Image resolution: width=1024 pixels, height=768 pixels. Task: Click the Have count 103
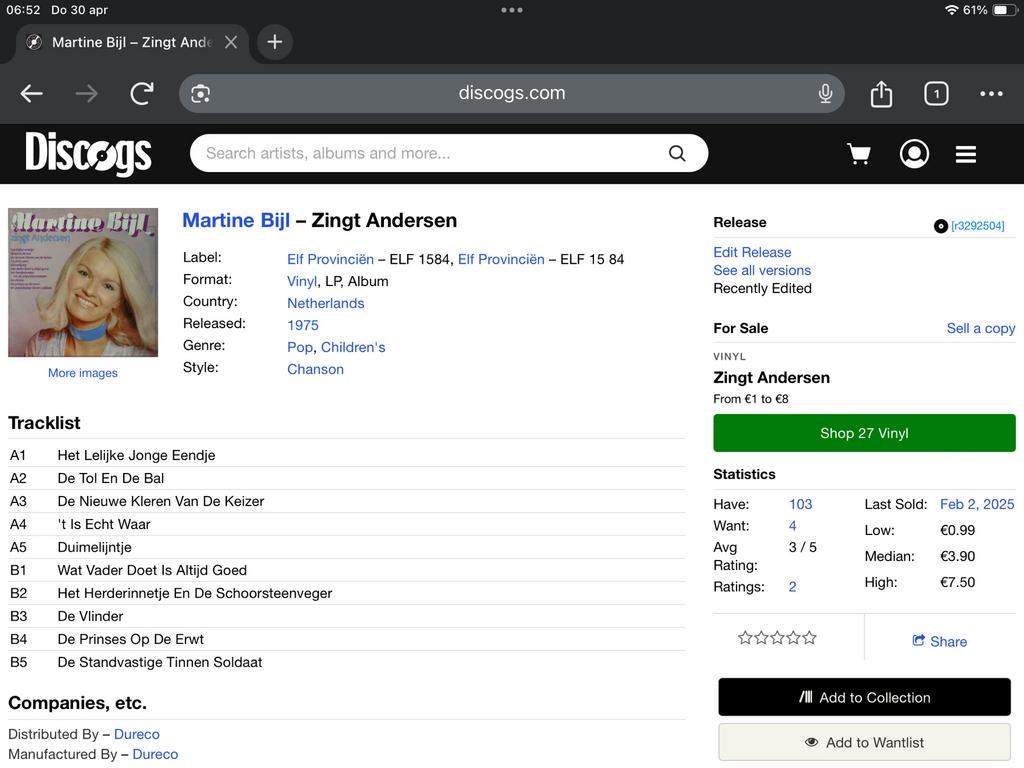[x=801, y=504]
